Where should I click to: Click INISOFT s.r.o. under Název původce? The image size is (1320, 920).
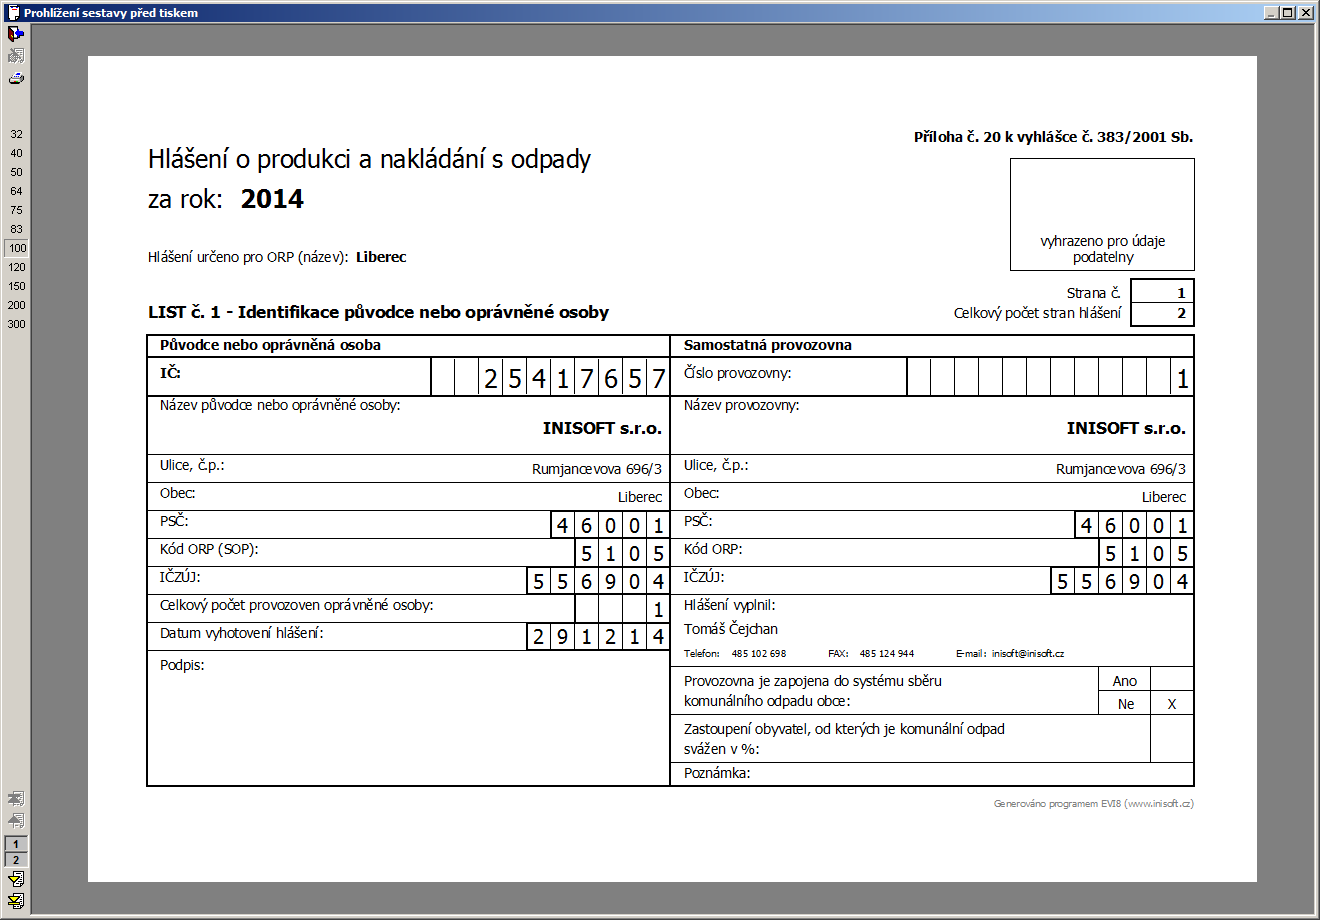coord(602,428)
